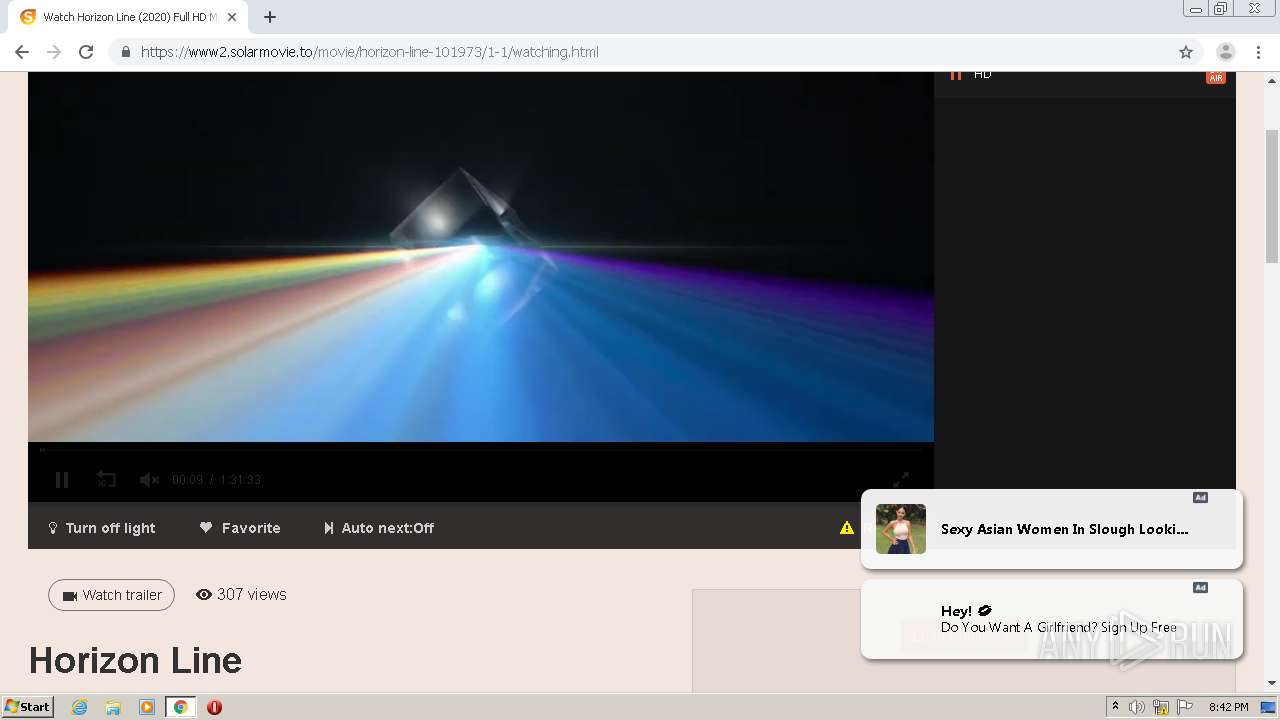
Task: Open system volume control in tray
Action: (x=1137, y=707)
